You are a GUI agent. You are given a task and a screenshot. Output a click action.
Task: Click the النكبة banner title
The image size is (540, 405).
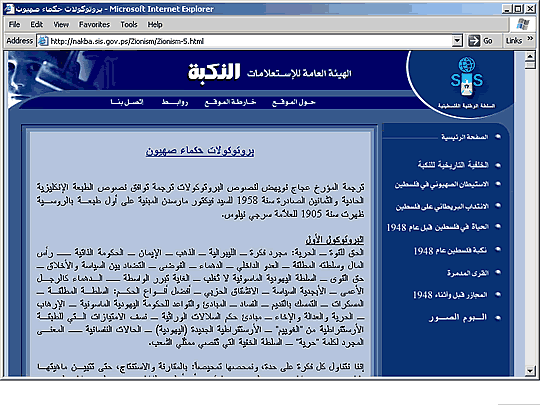214,72
